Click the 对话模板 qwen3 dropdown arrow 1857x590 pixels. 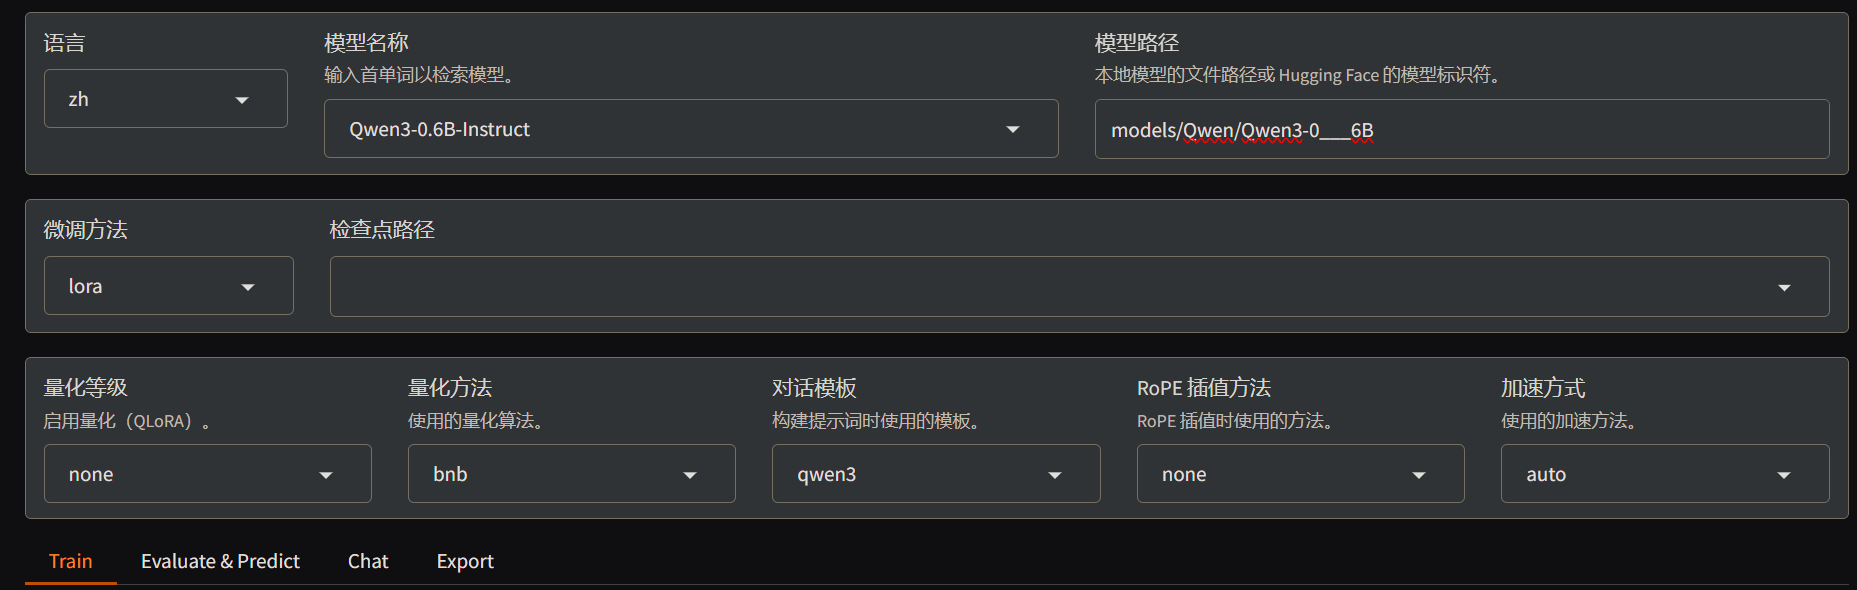[x=1055, y=475]
